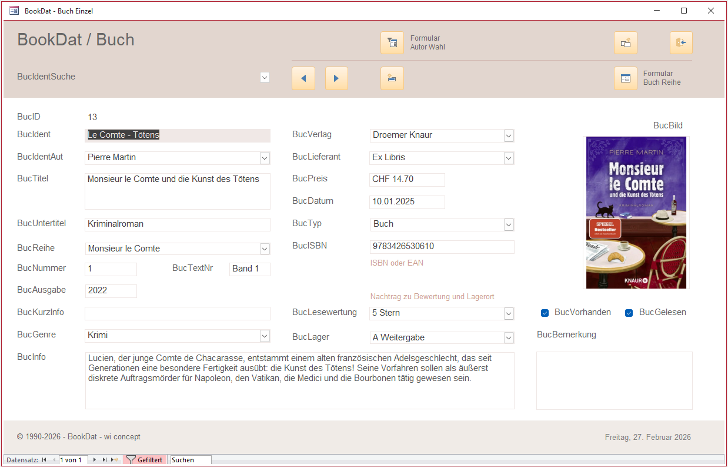Toggle the BucGelesen checkbox
Viewport: 728px width, 467px height.
(629, 313)
